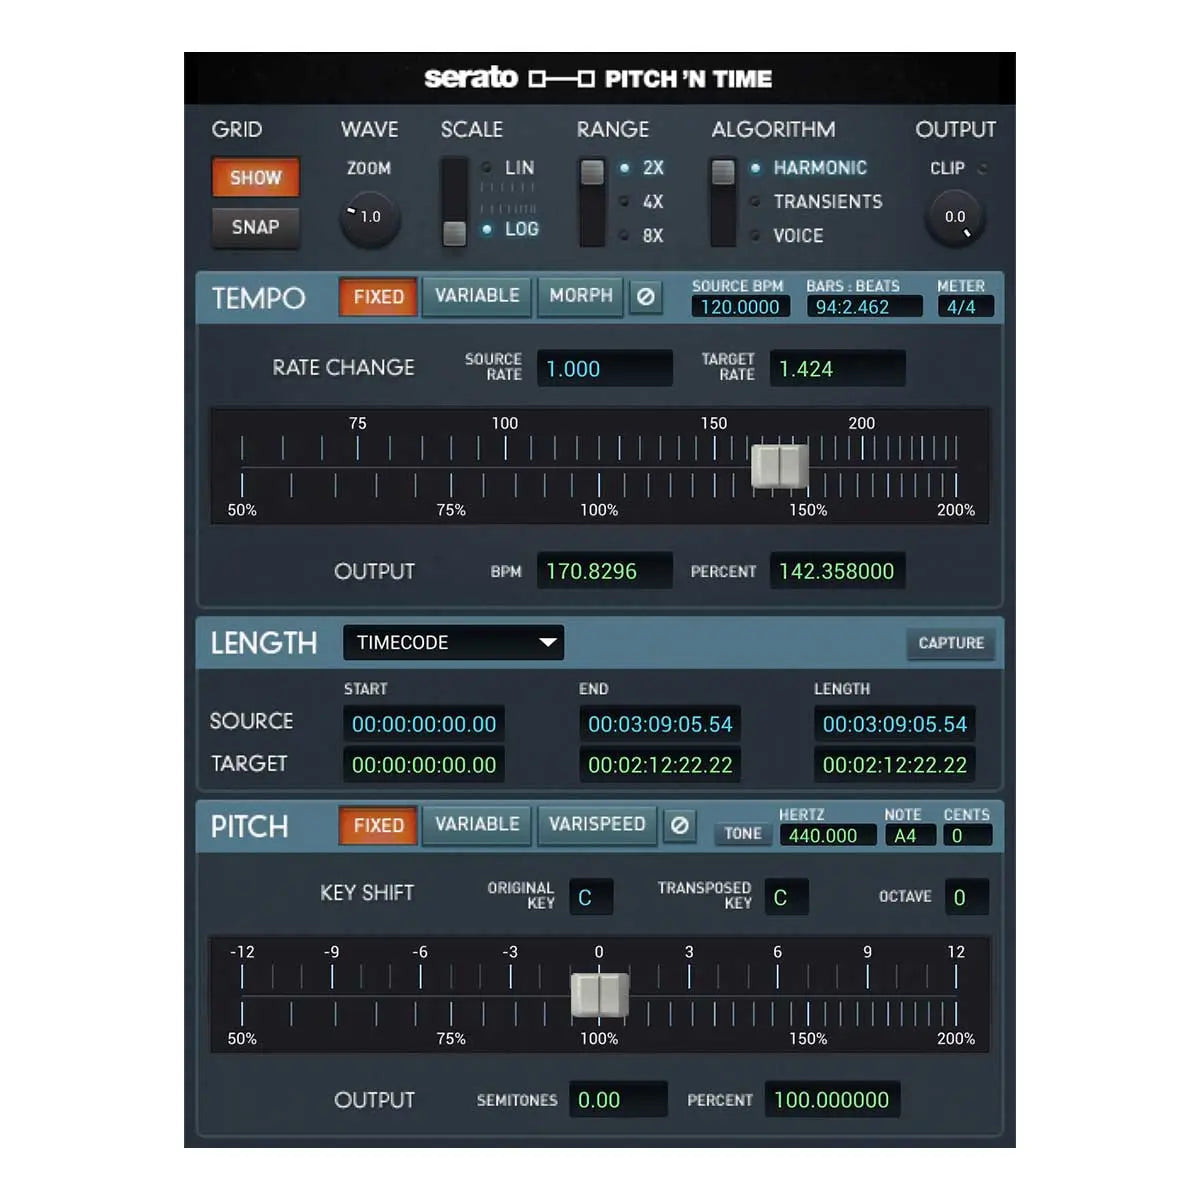Click the SNAP grid button
The width and height of the screenshot is (1200, 1200).
tap(255, 227)
